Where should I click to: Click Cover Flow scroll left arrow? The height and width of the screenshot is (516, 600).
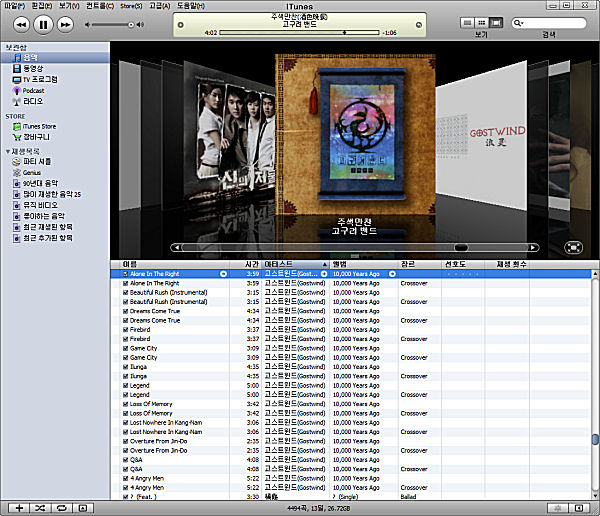point(176,248)
